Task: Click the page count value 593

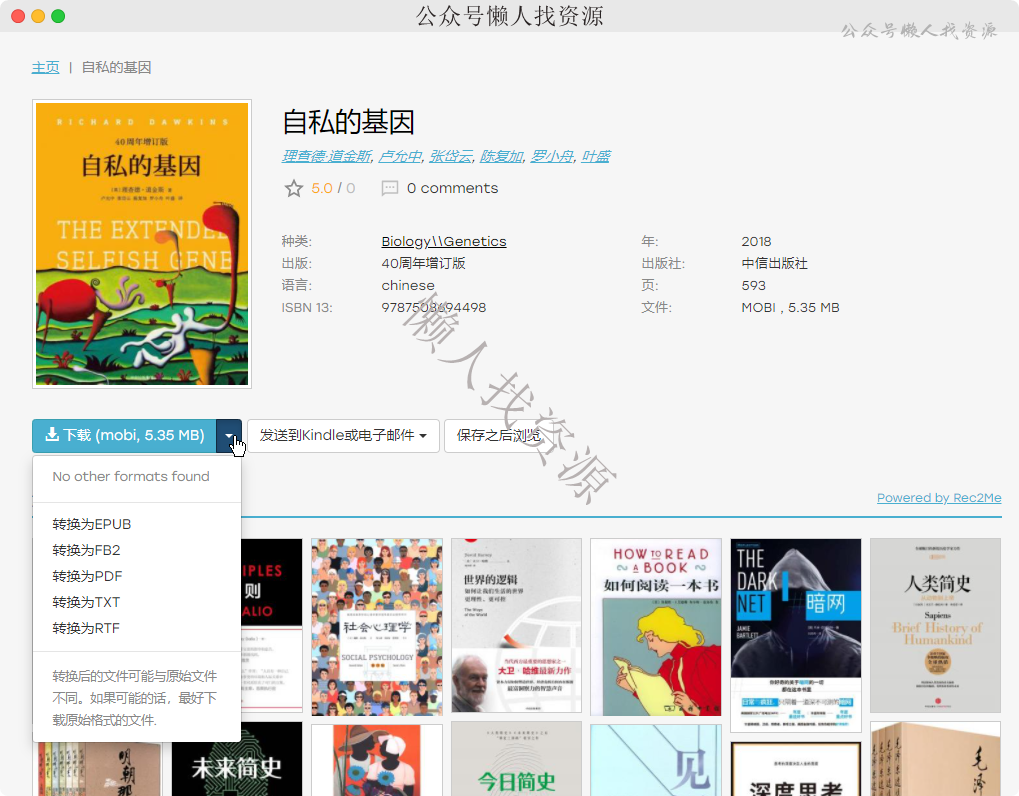Action: [x=754, y=286]
